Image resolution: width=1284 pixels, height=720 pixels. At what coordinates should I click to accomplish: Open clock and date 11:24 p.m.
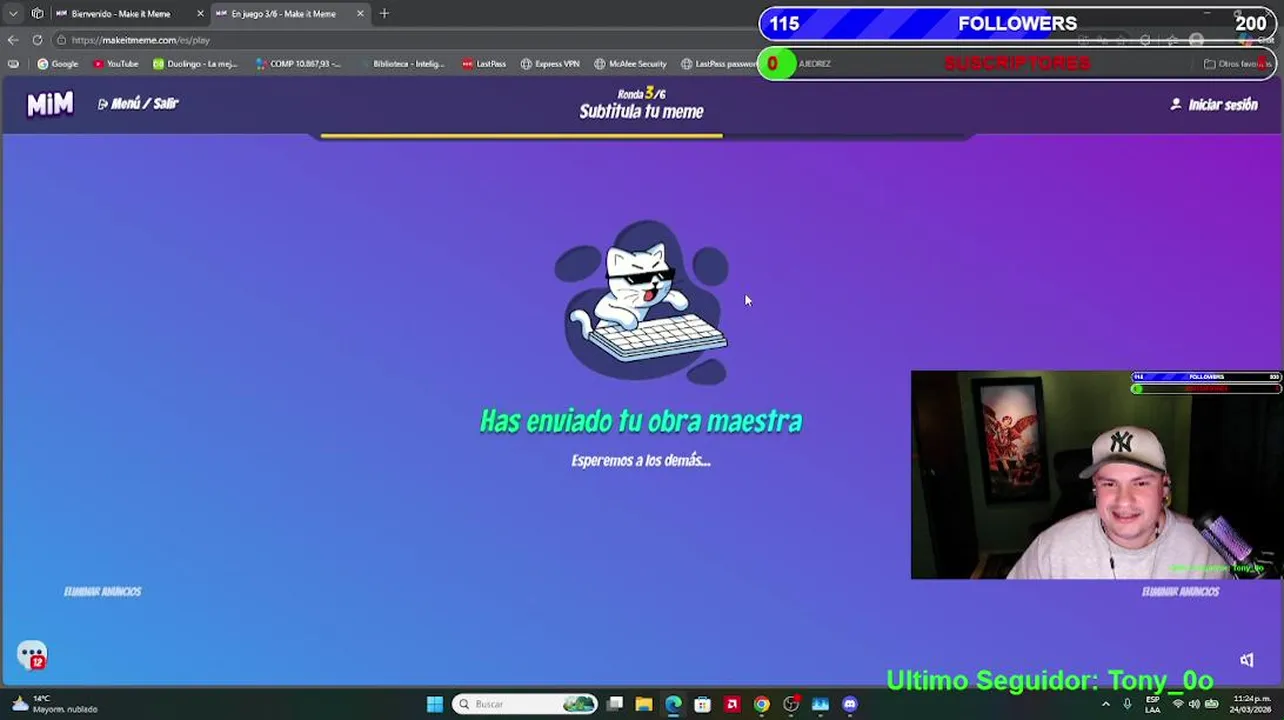tap(1251, 704)
